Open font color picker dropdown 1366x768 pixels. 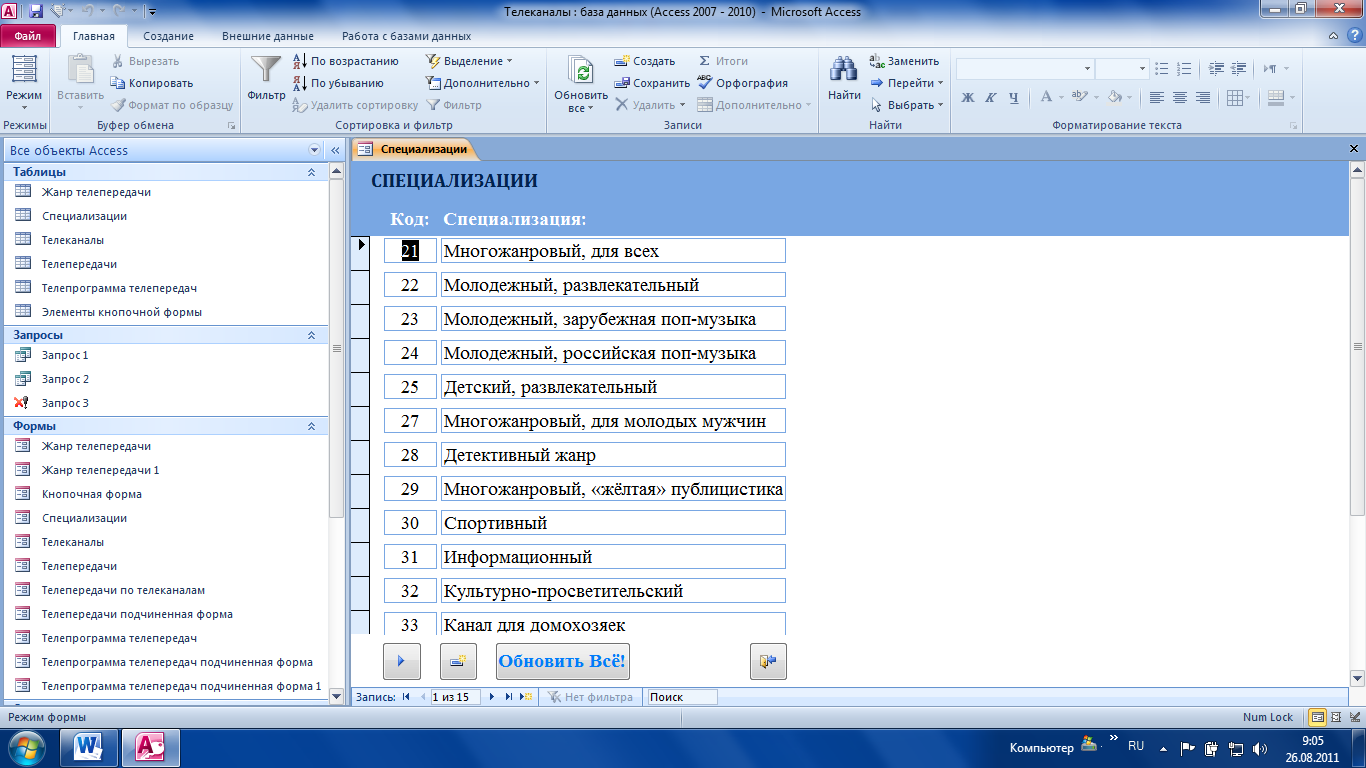tap(1060, 98)
